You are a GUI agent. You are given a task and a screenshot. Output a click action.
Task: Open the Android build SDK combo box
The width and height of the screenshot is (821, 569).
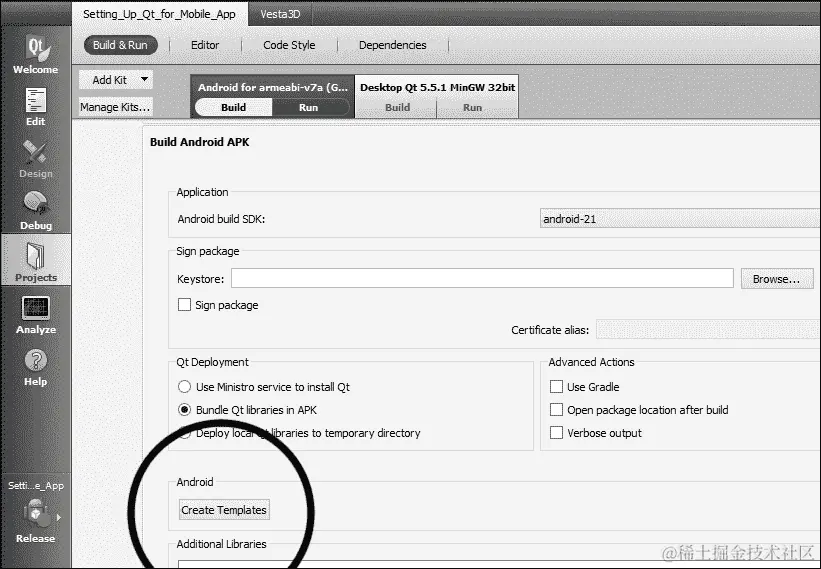coord(680,219)
